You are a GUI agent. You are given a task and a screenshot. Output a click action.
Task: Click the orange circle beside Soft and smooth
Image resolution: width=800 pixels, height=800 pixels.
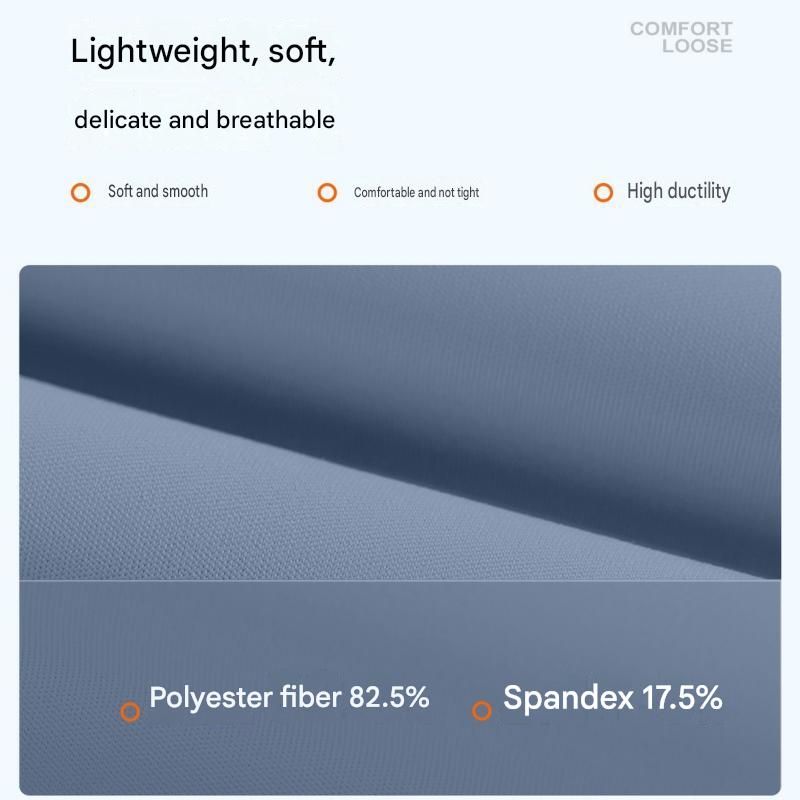pyautogui.click(x=81, y=192)
